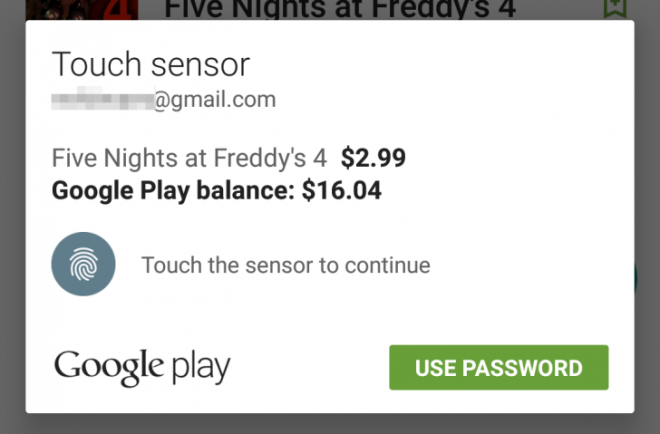This screenshot has height=434, width=660.
Task: Click the dimmed background left of the dialog
Action: (x=12, y=220)
